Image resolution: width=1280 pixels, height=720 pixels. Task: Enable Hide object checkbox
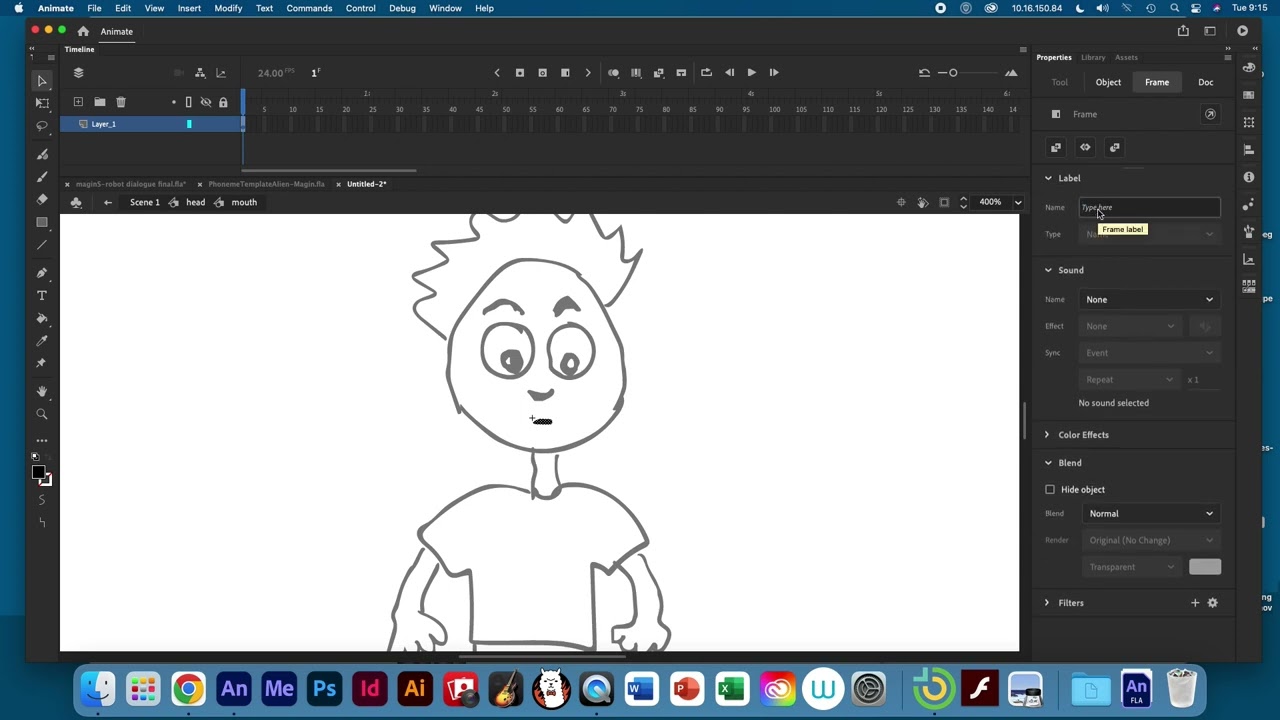[x=1050, y=490]
